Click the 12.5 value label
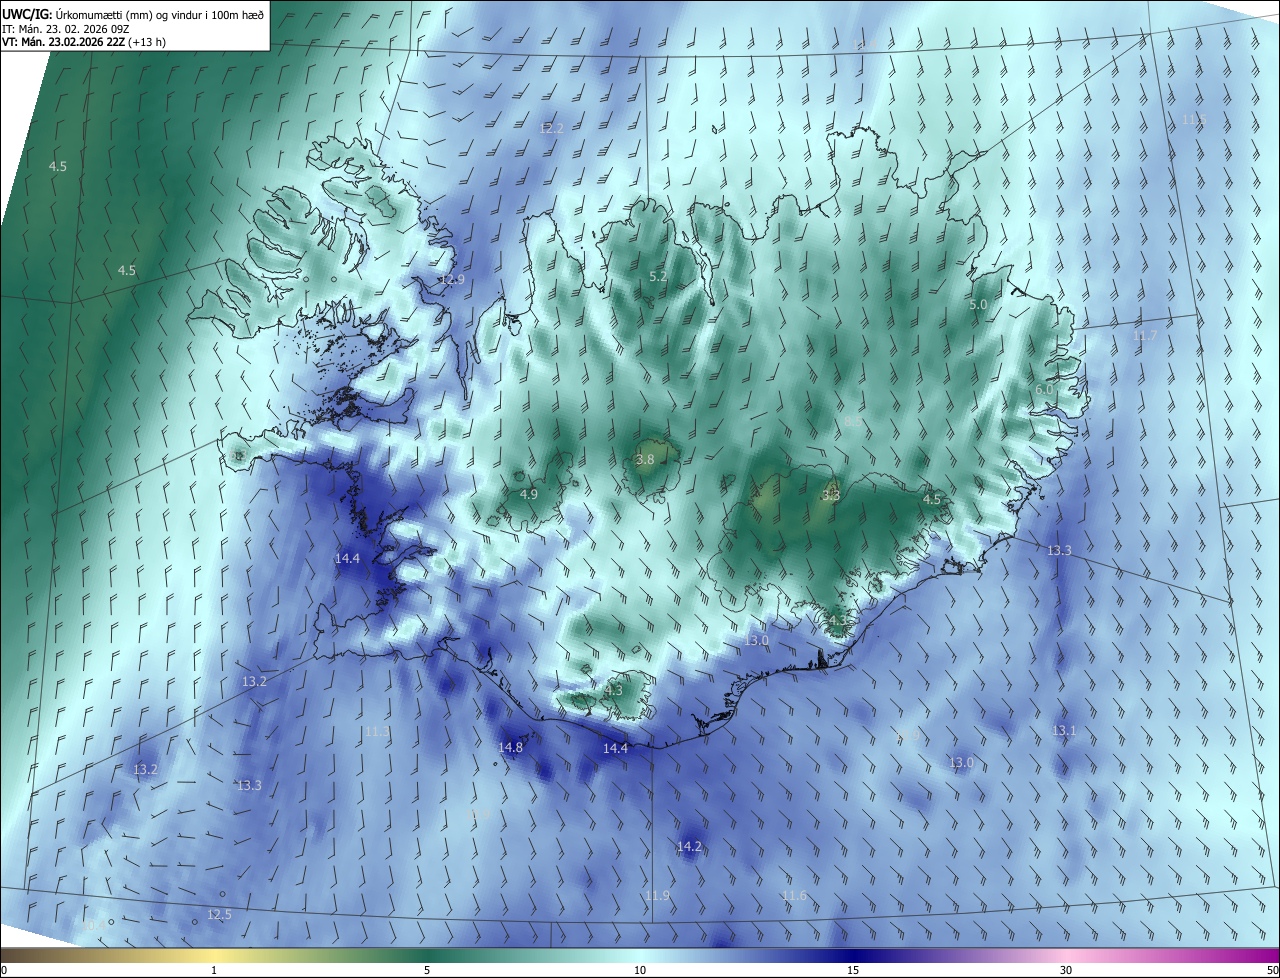Image resolution: width=1280 pixels, height=978 pixels. (219, 914)
